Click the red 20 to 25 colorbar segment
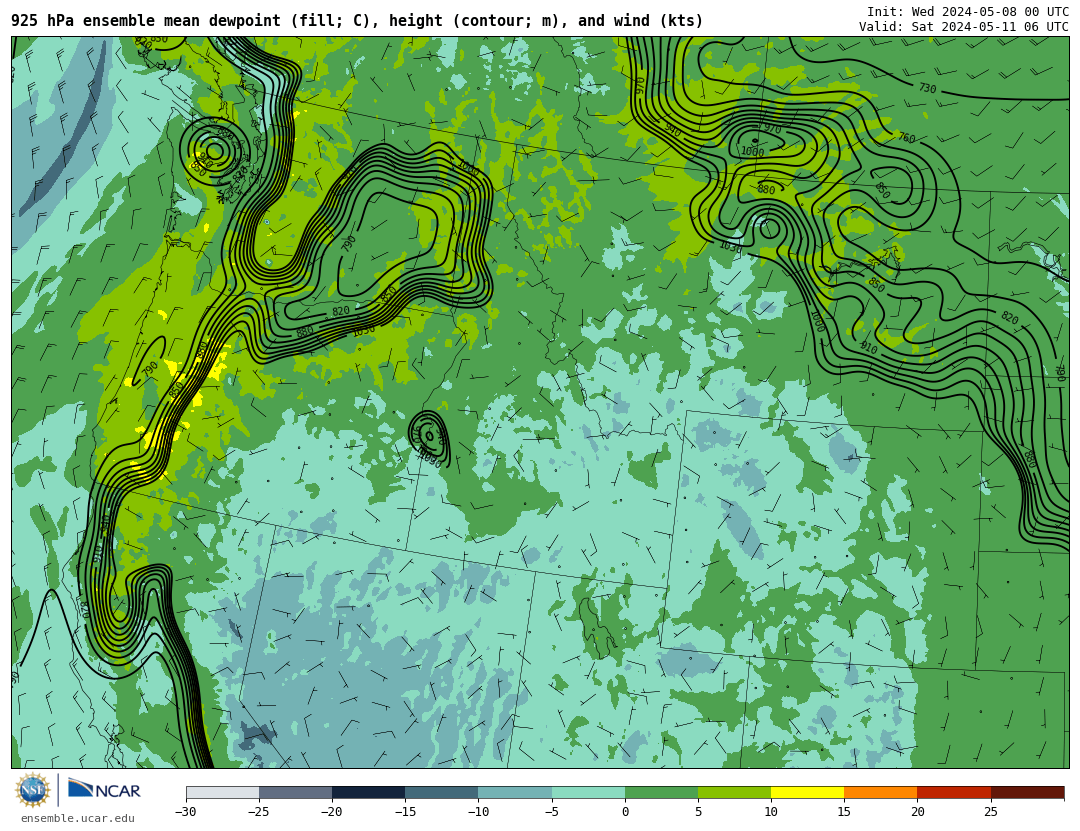The image size is (1080, 831). pos(954,792)
